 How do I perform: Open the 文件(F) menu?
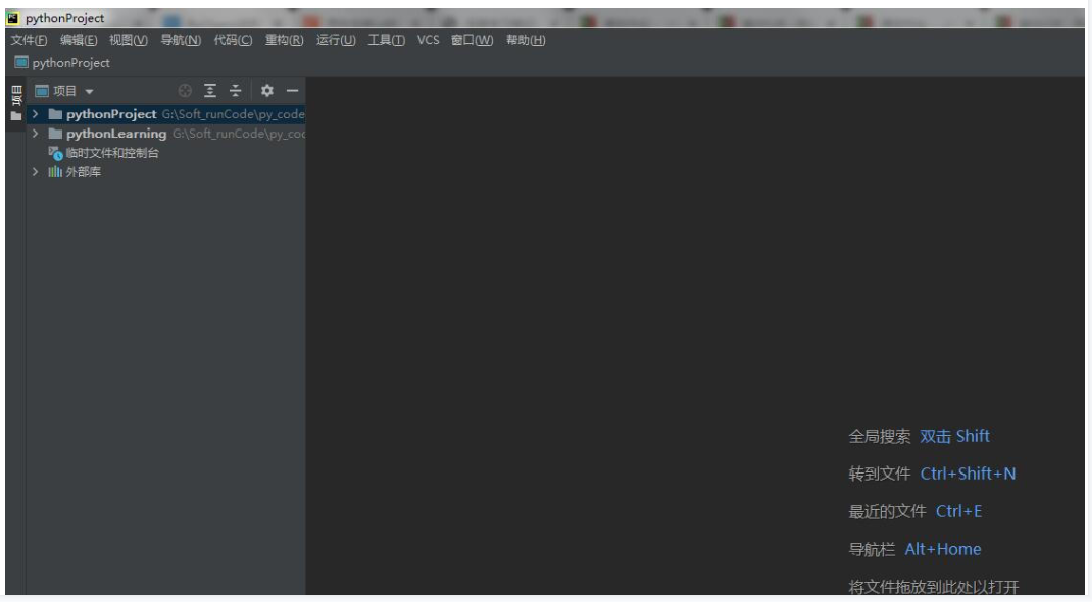click(29, 40)
